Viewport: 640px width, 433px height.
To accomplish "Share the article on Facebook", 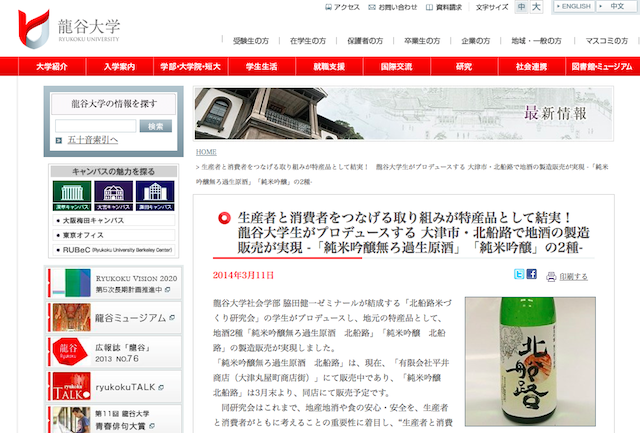I will 531,274.
